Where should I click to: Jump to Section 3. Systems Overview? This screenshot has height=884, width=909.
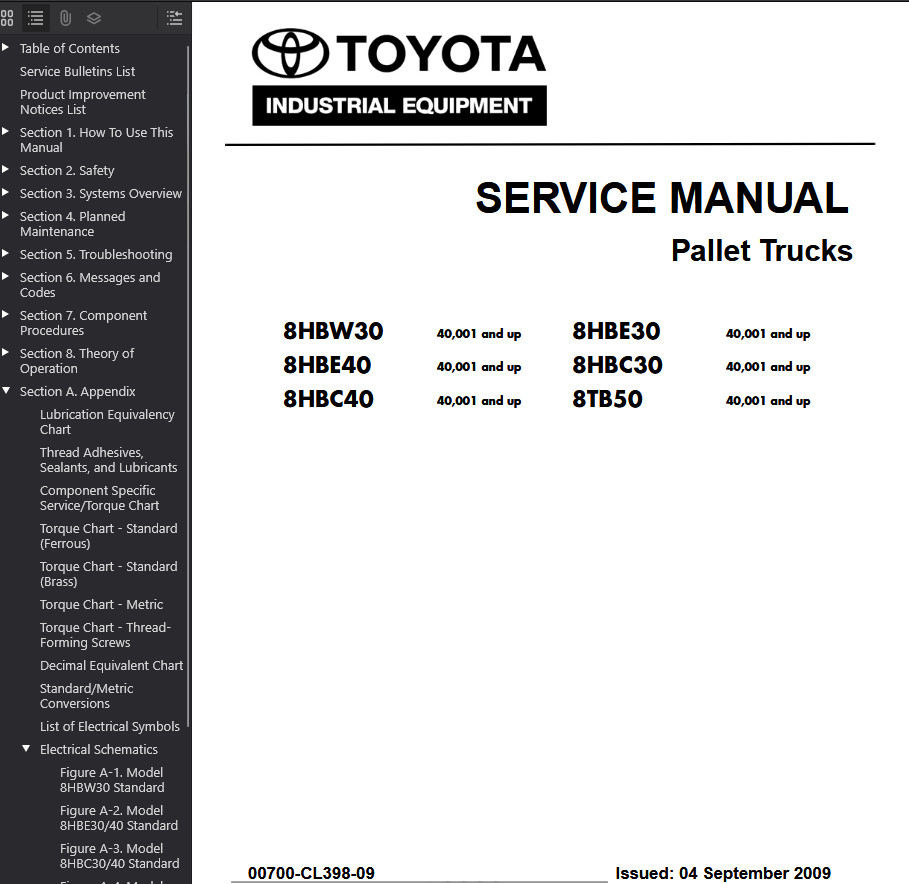(100, 193)
